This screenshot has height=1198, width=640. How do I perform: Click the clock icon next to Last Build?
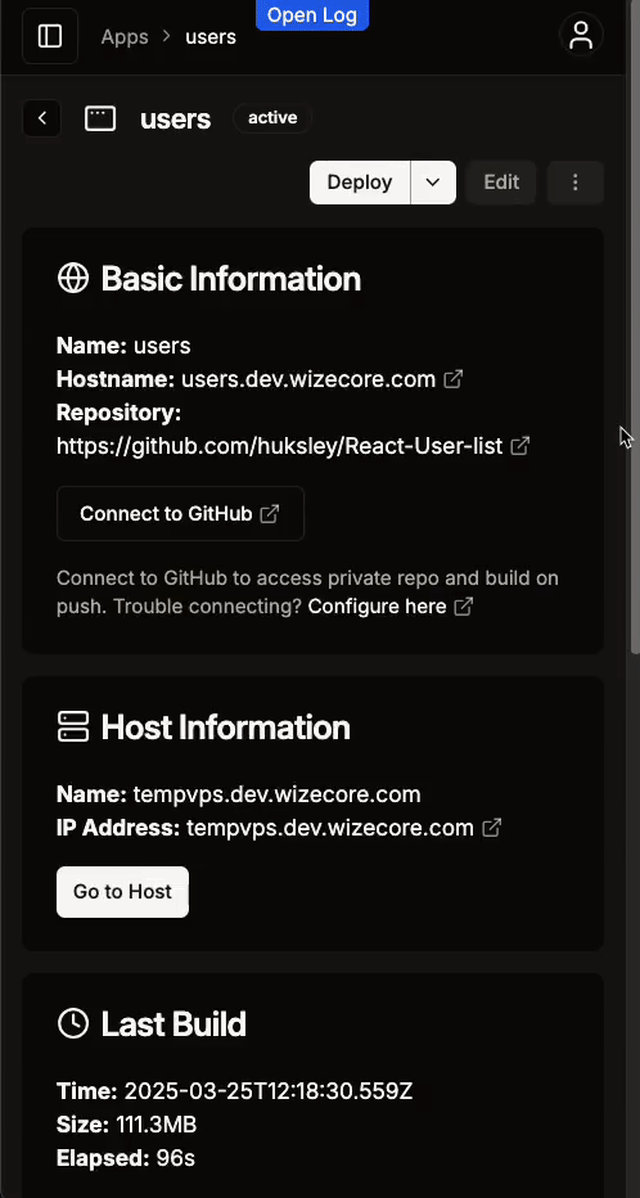tap(73, 1023)
